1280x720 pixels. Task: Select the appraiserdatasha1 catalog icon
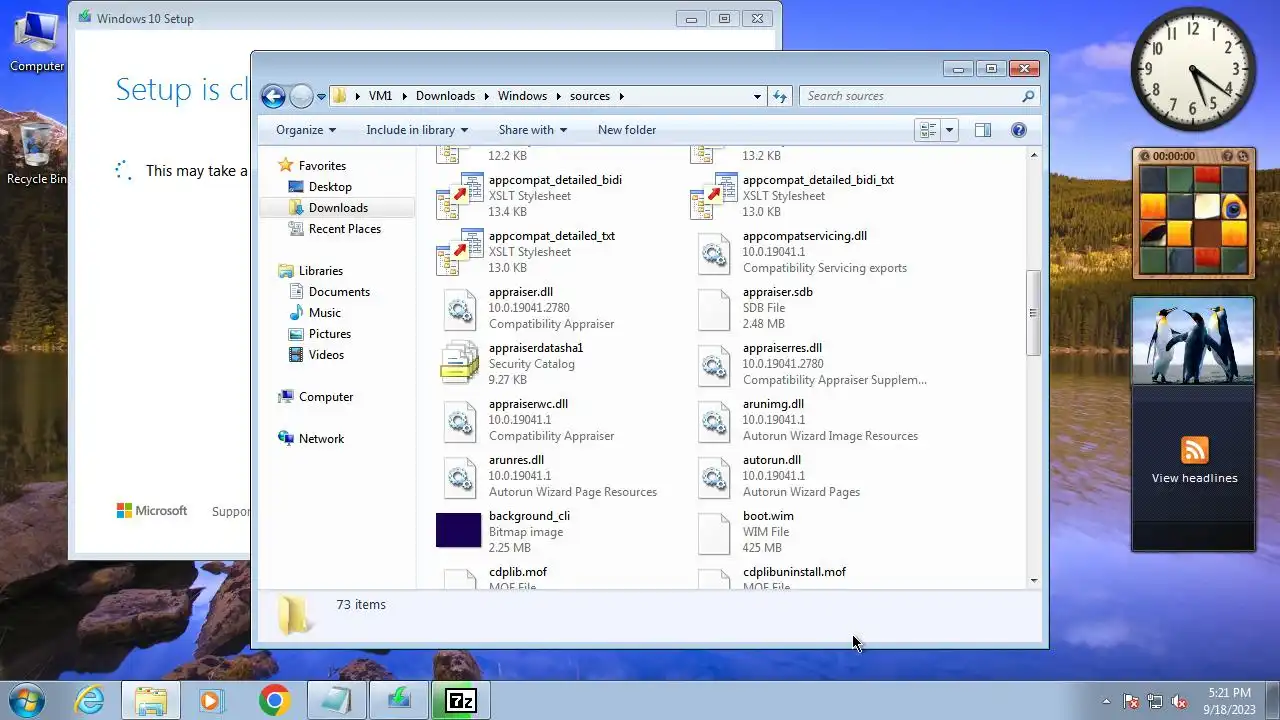[460, 364]
